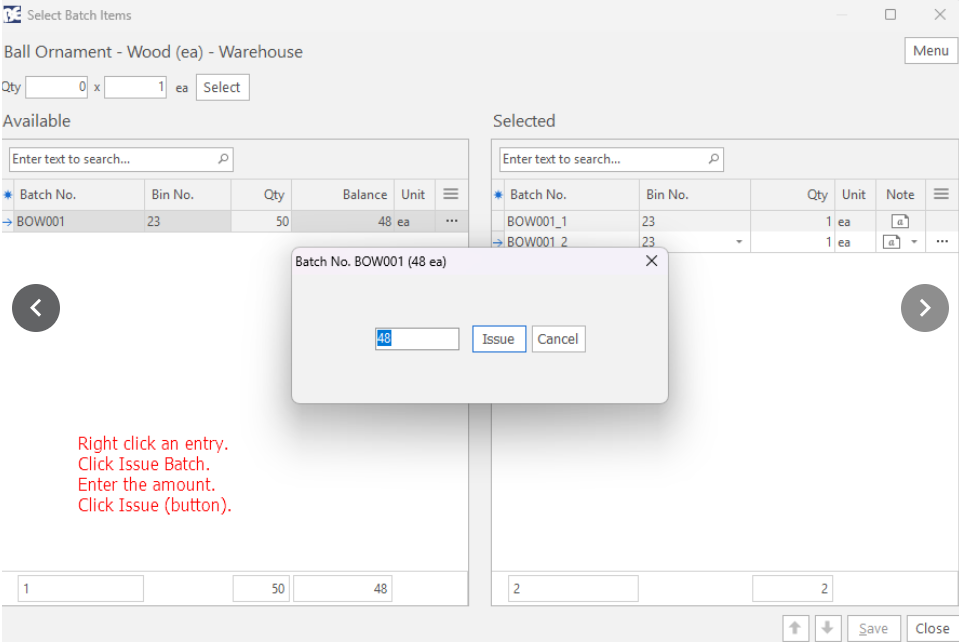Click the amount field showing 48
The width and height of the screenshot is (959, 642).
coord(417,339)
